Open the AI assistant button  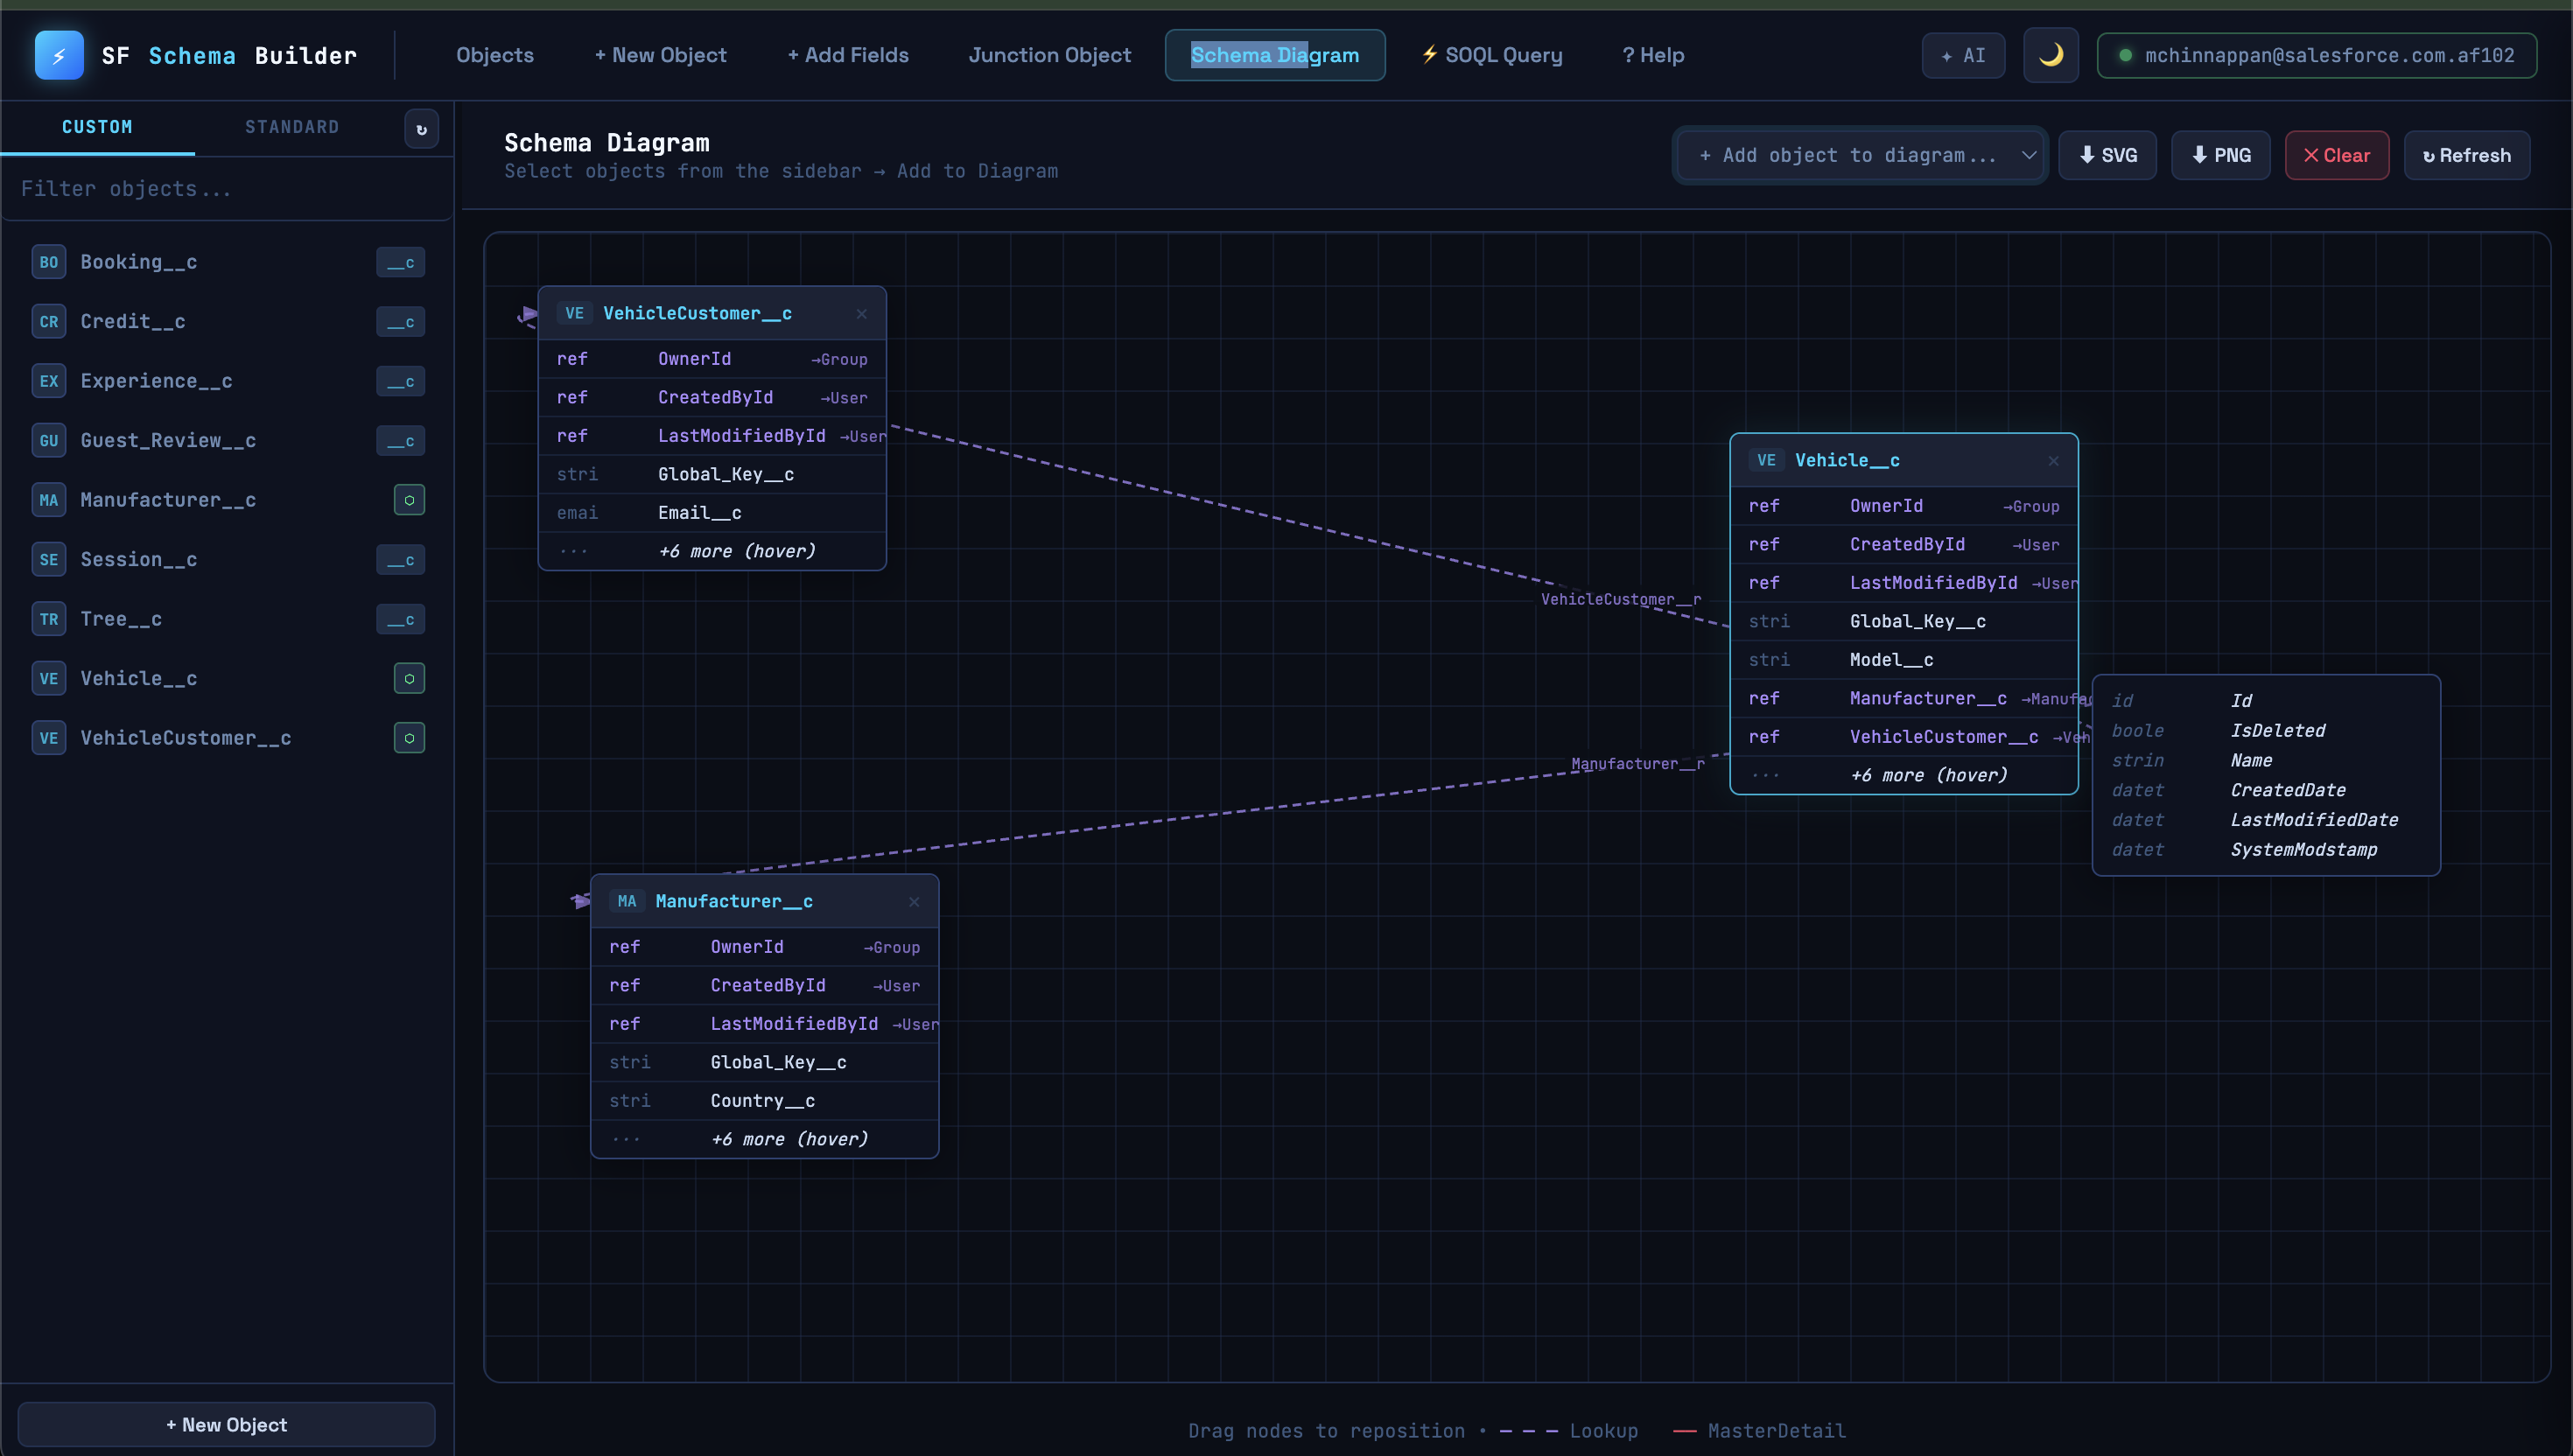(1963, 56)
